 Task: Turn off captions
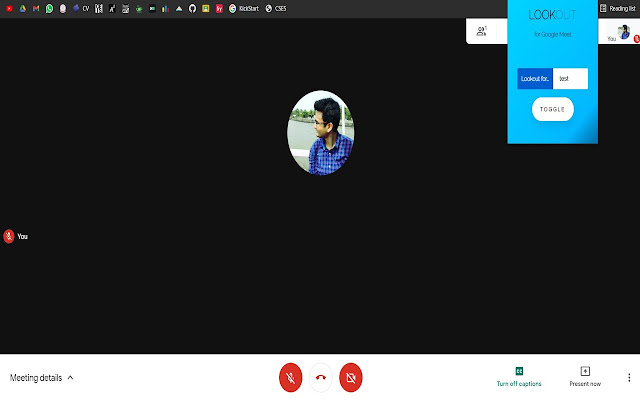[x=519, y=377]
